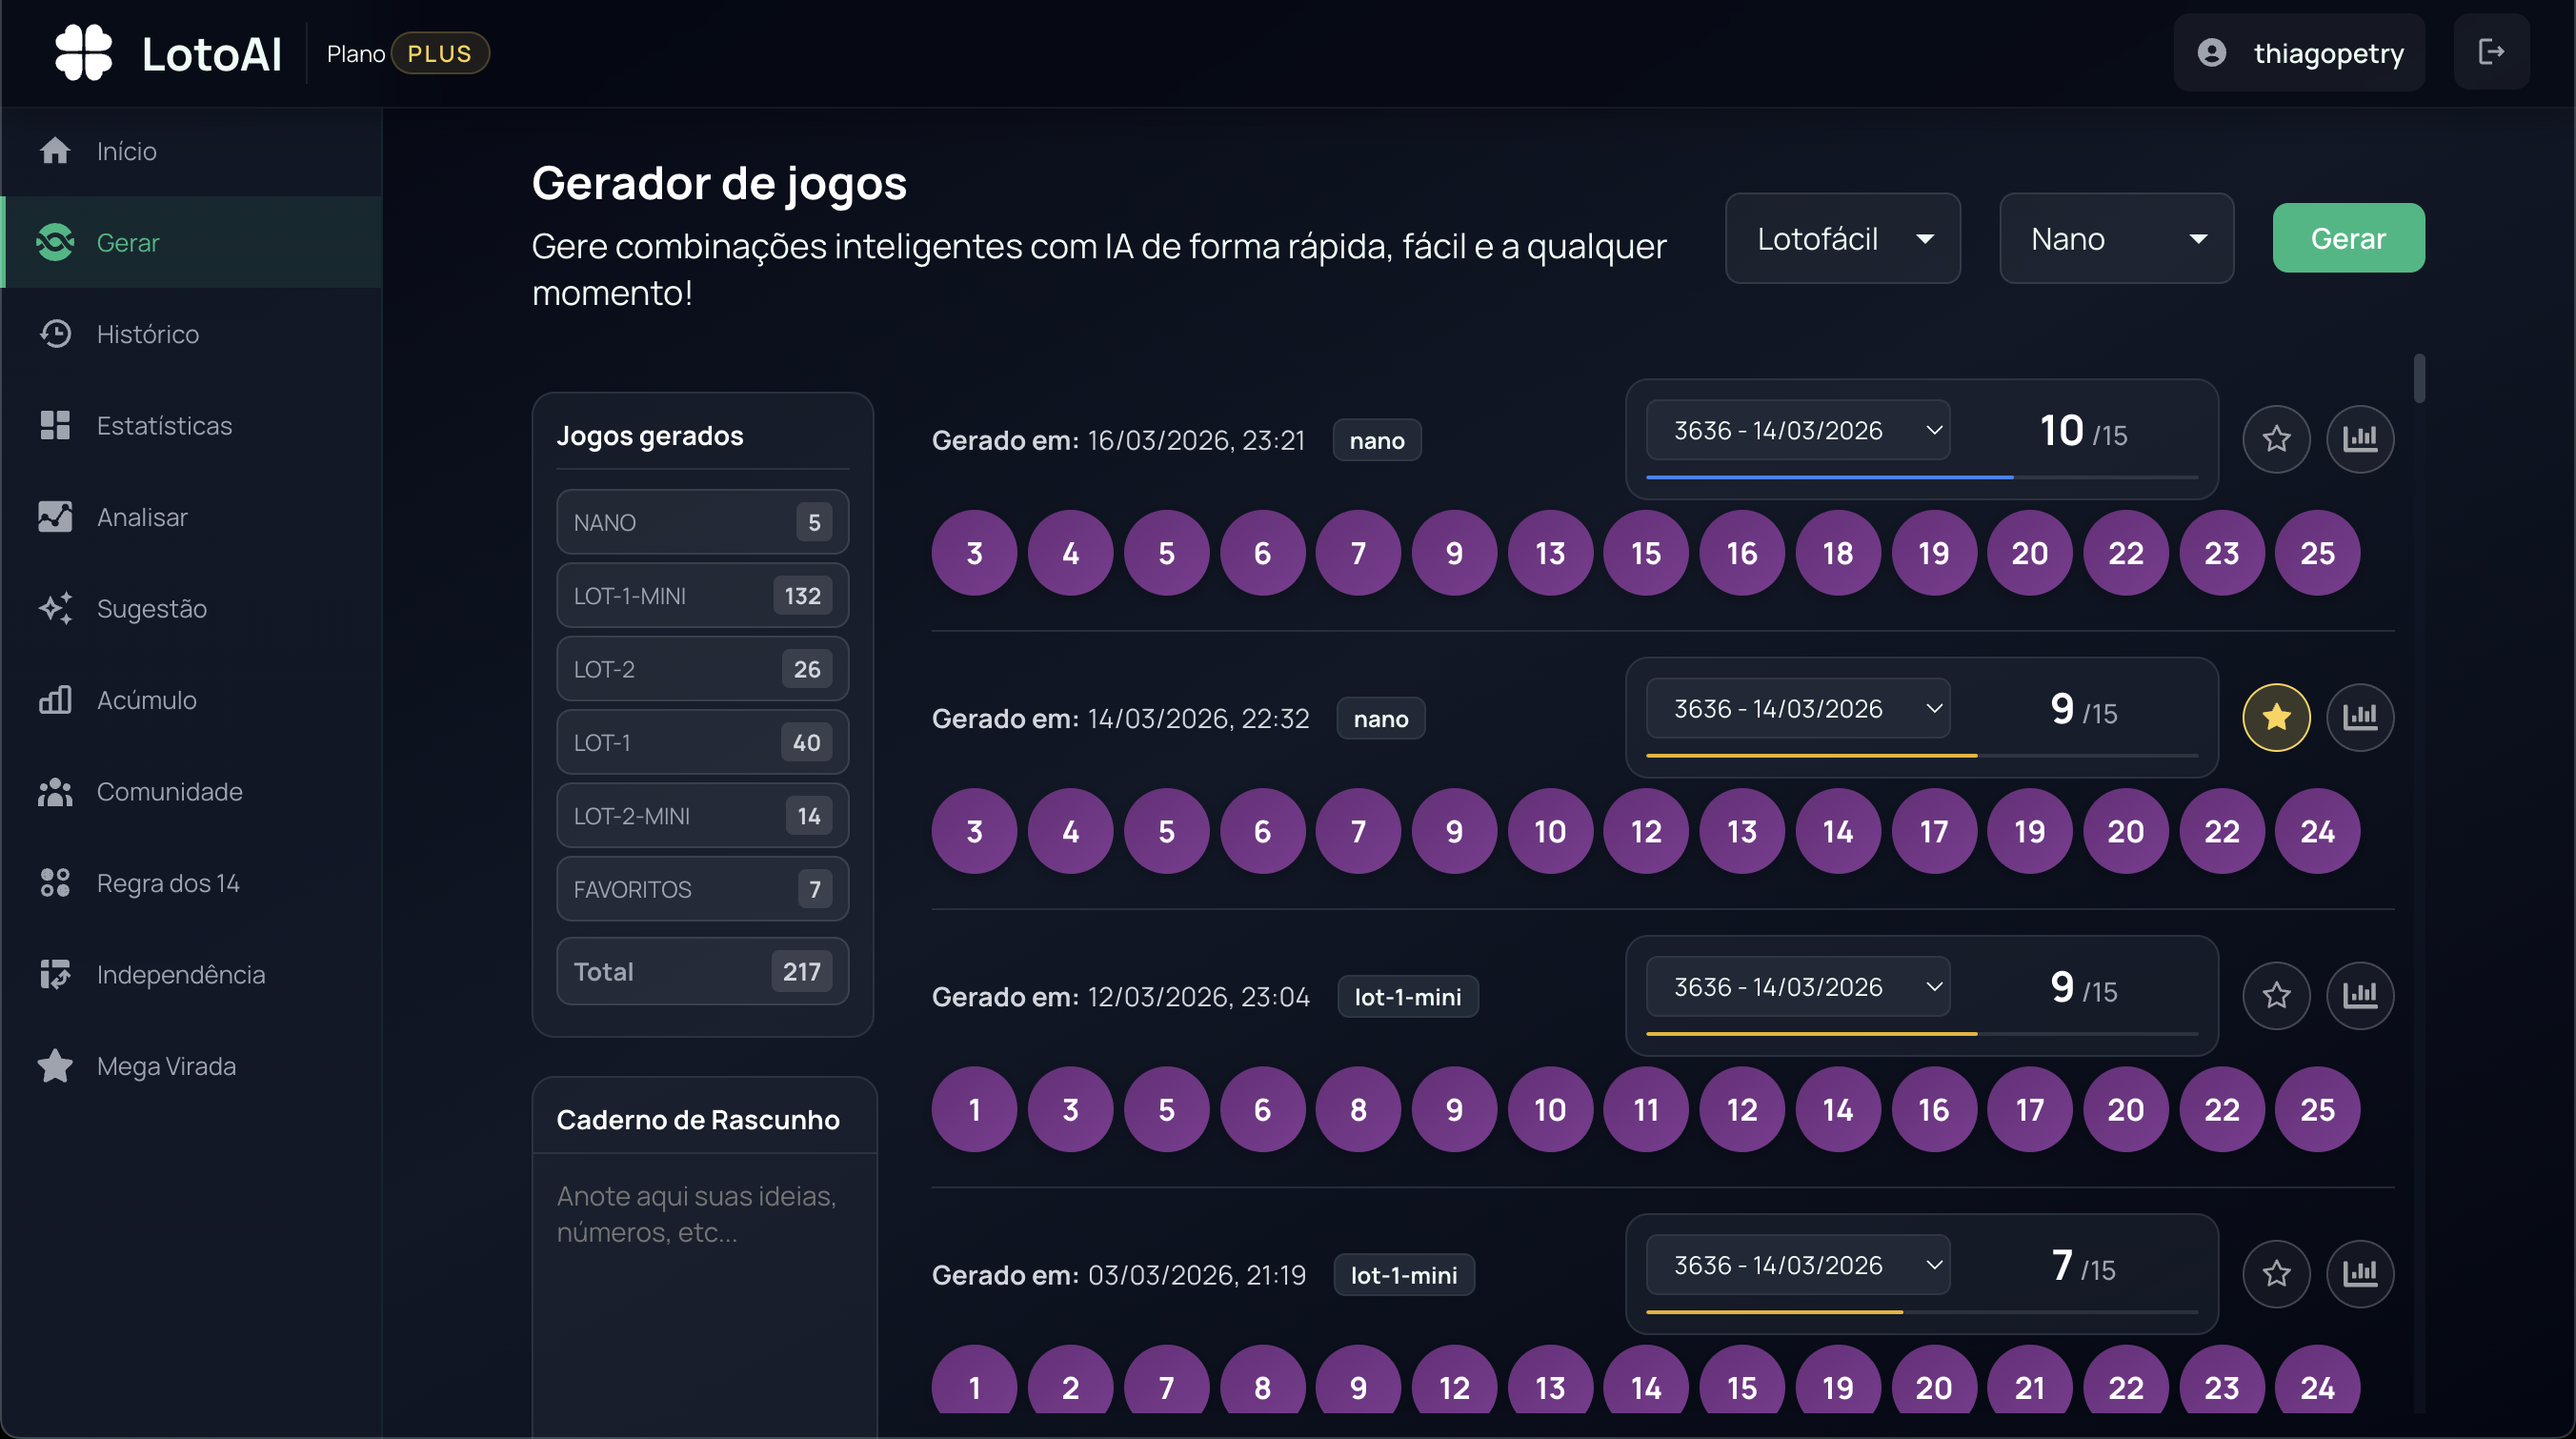
Task: Click the 10/15 blue progress bar
Action: pos(1921,477)
